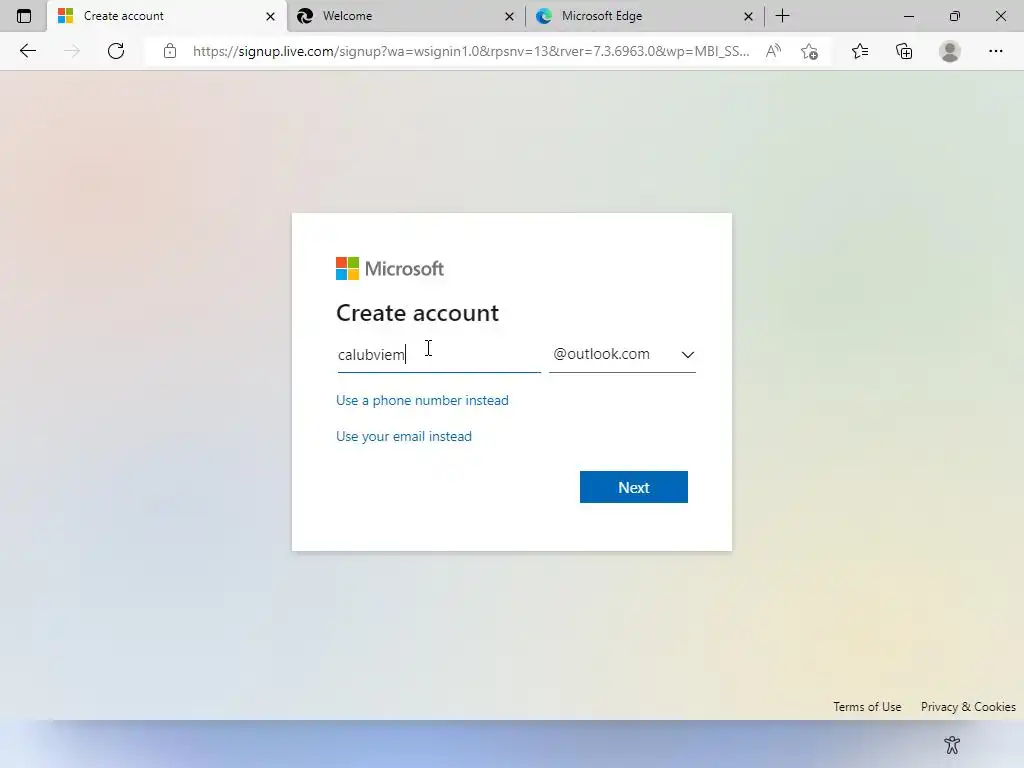Close the Welcome tab
This screenshot has height=768, width=1024.
click(x=509, y=16)
